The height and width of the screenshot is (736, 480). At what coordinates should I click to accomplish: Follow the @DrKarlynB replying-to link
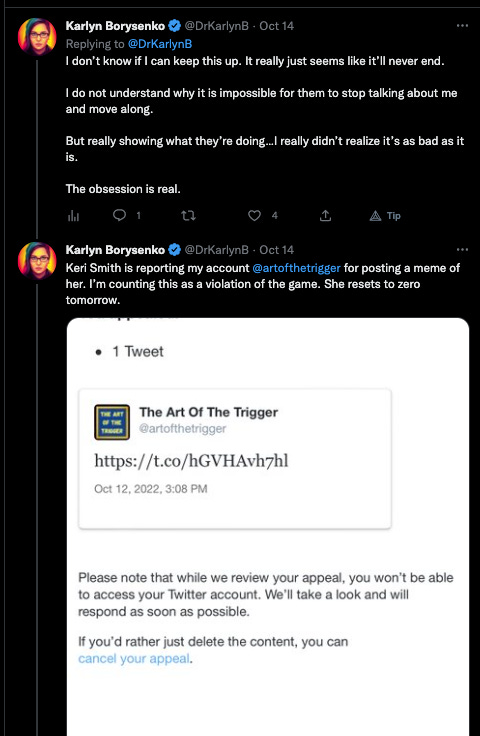[x=160, y=44]
